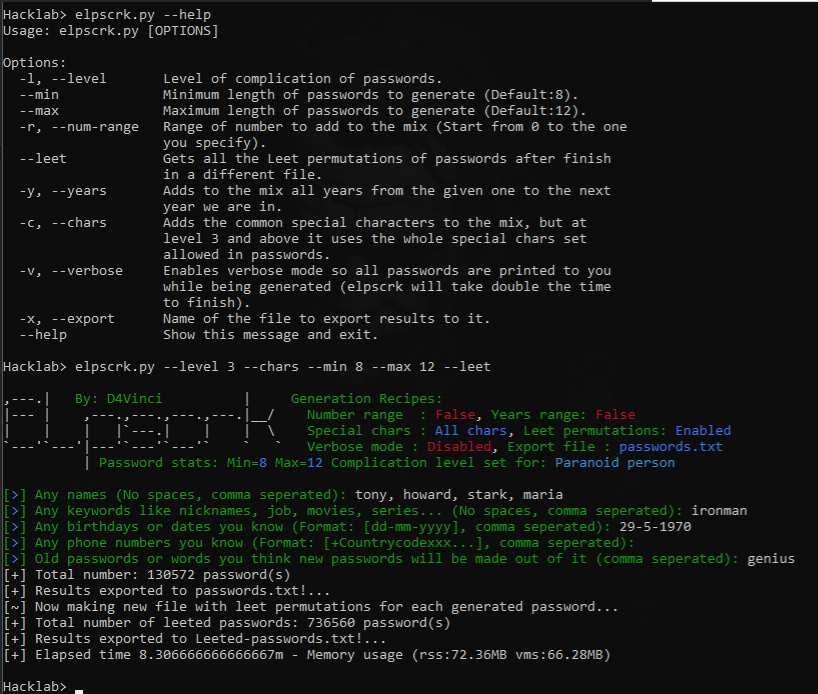Click the 'Memory usage (rss:72.36MB vms:66.28MB)' text
818x694 pixels.
click(459, 655)
